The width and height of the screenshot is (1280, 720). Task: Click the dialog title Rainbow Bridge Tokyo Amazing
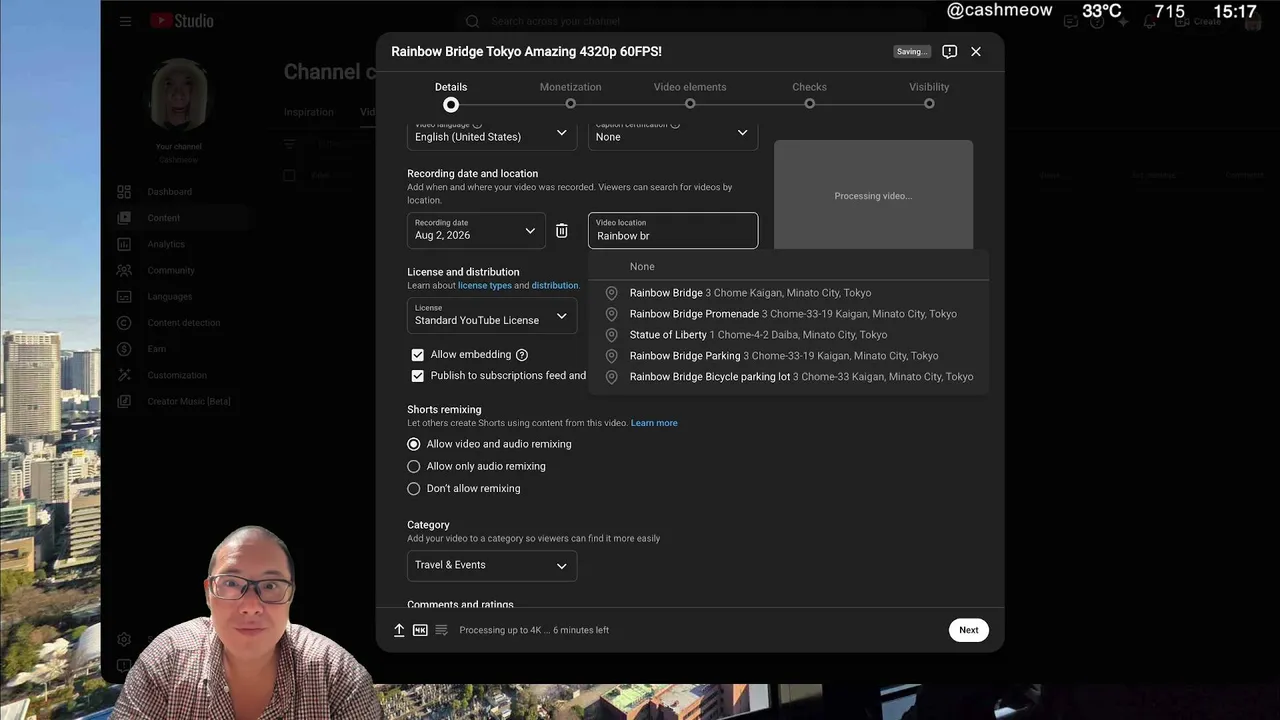tap(526, 51)
